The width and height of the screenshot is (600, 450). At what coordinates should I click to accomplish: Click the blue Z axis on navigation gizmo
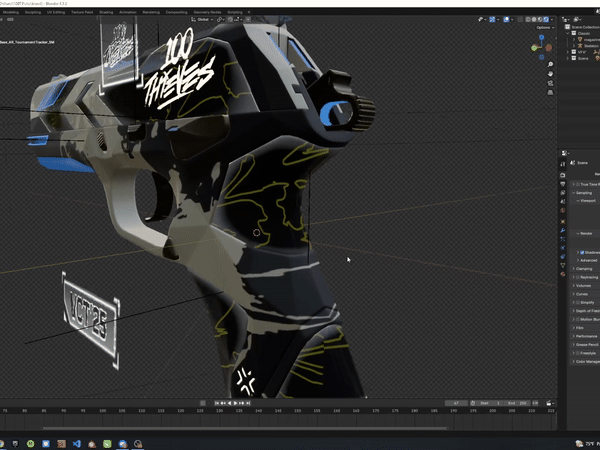tap(541, 38)
